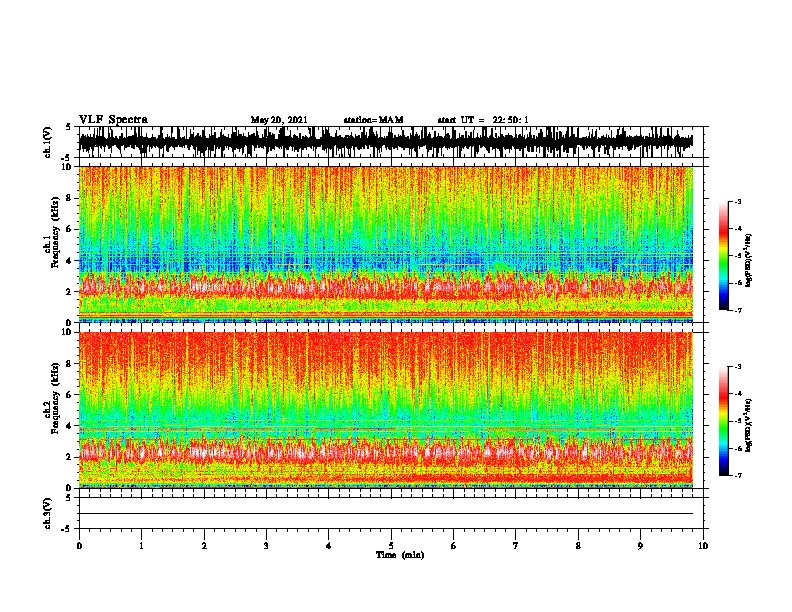The width and height of the screenshot is (792, 612).
Task: Click time axis tick label "6"
Action: (x=454, y=546)
